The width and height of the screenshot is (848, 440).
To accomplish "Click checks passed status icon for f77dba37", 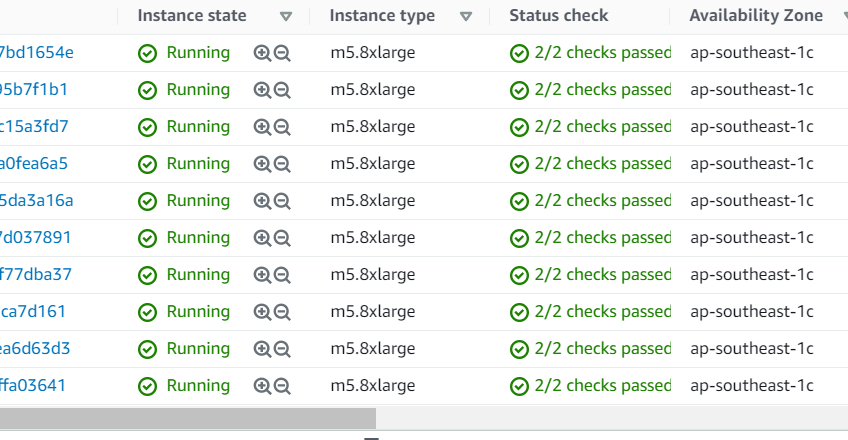I will tap(519, 276).
